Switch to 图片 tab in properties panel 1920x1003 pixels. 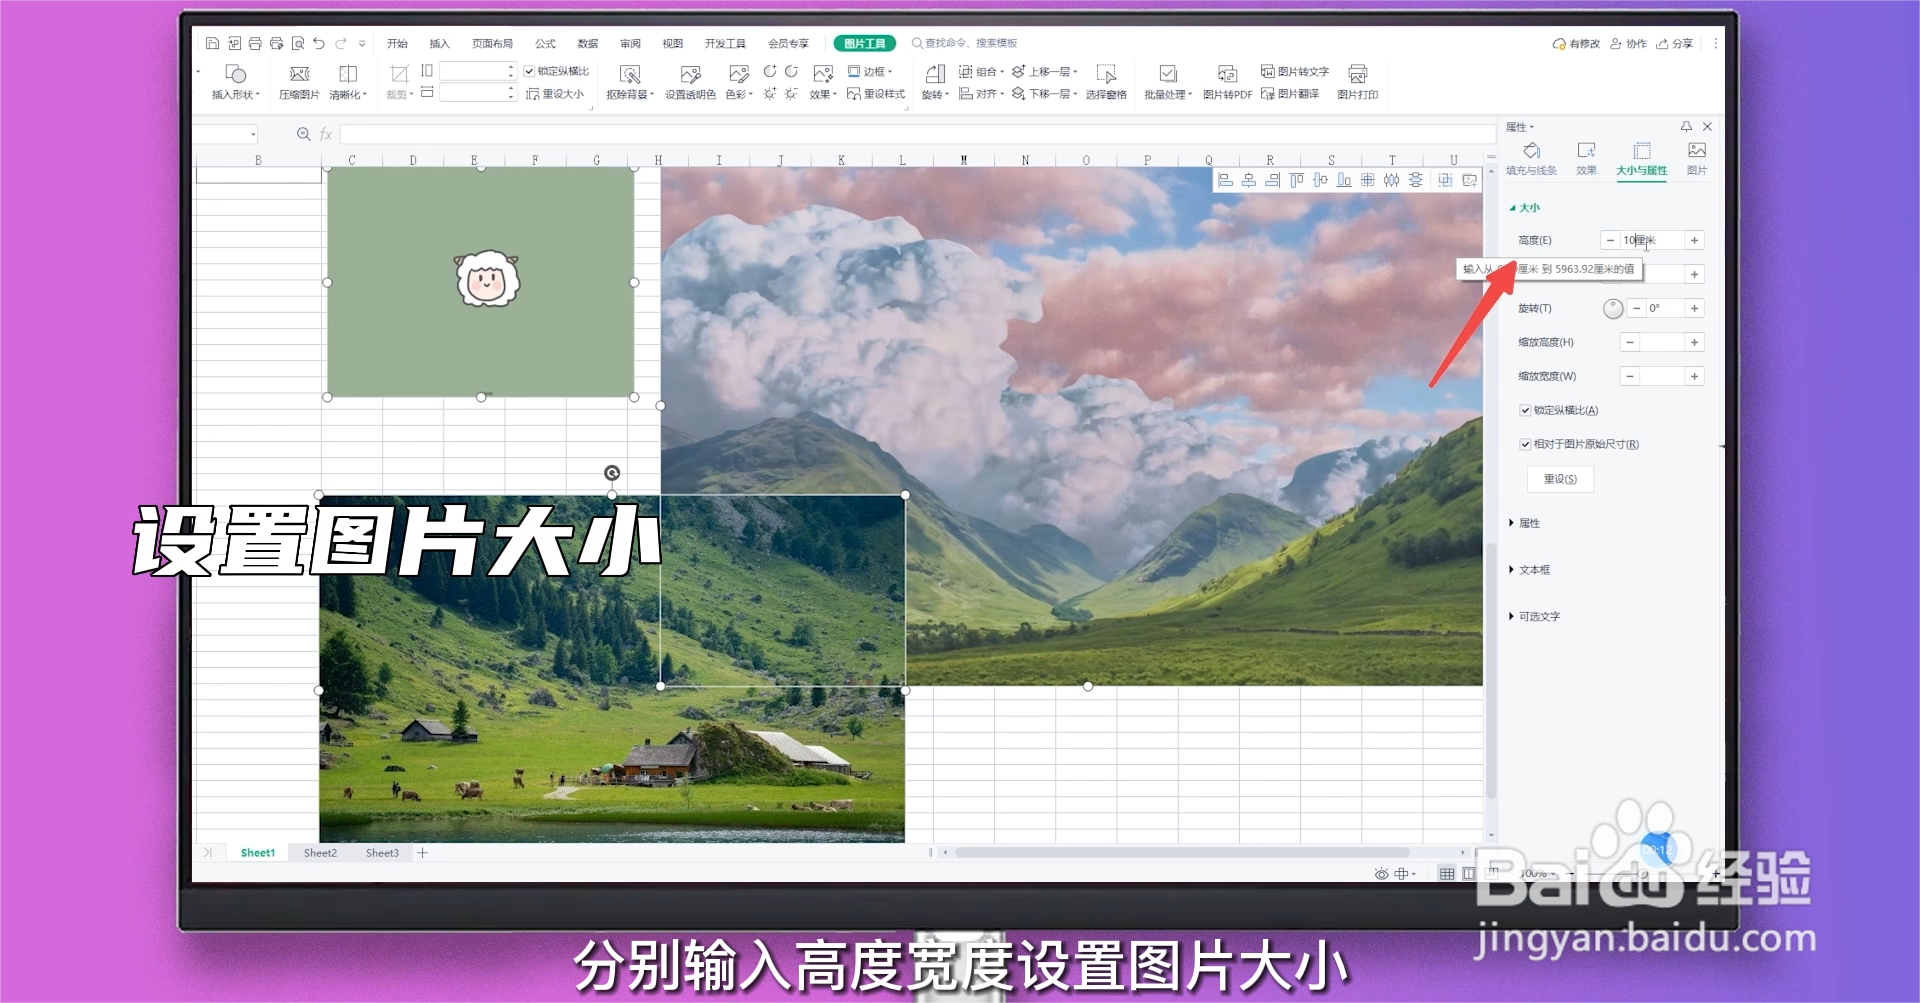point(1697,159)
